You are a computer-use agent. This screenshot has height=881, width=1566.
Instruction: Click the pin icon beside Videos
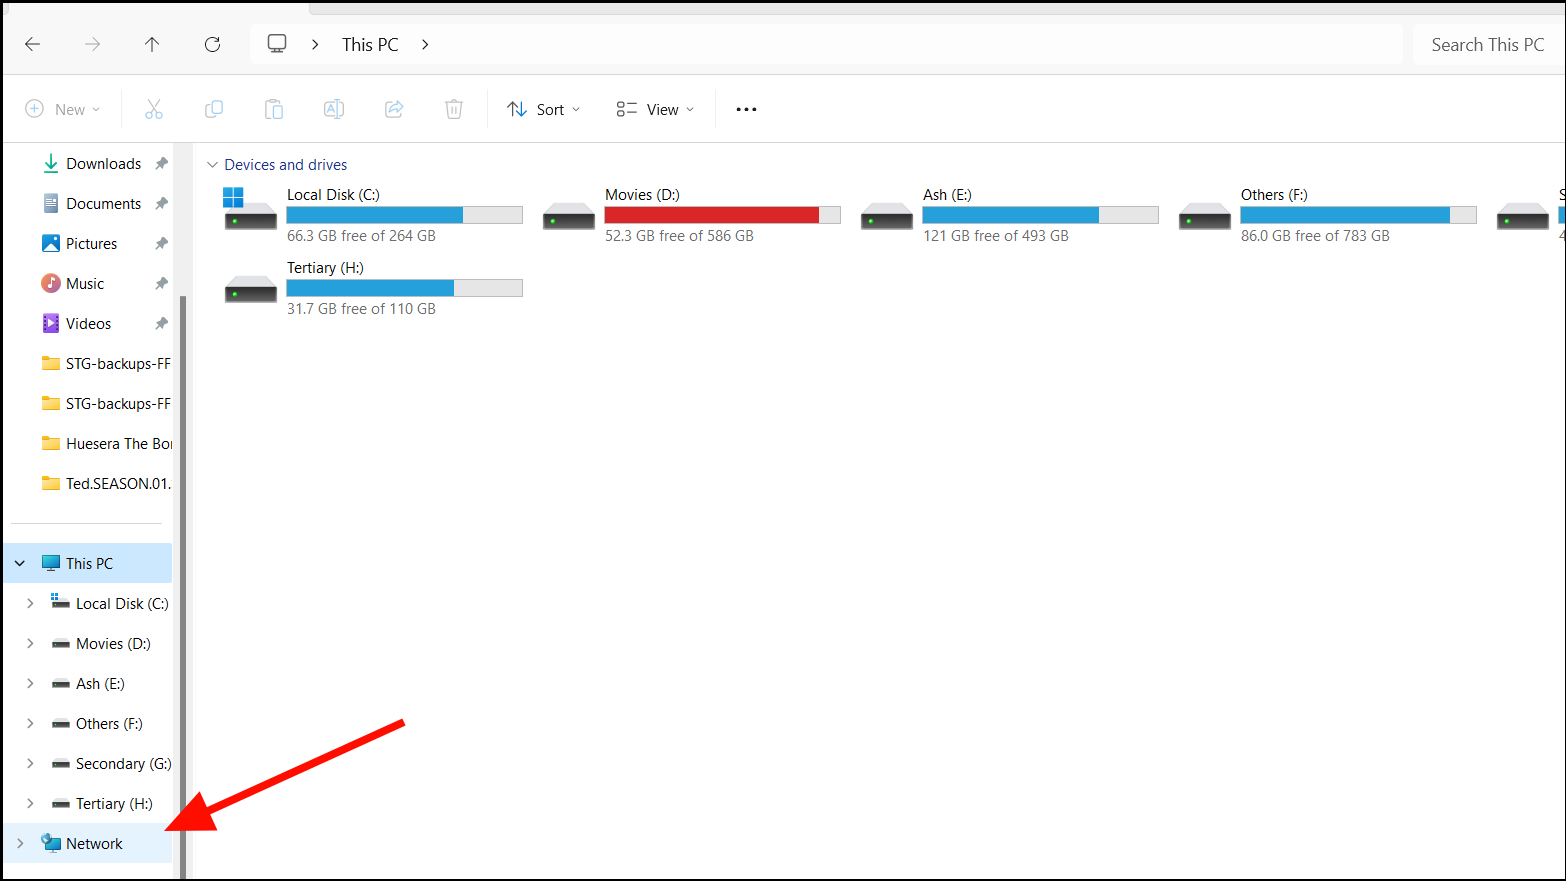pyautogui.click(x=161, y=323)
